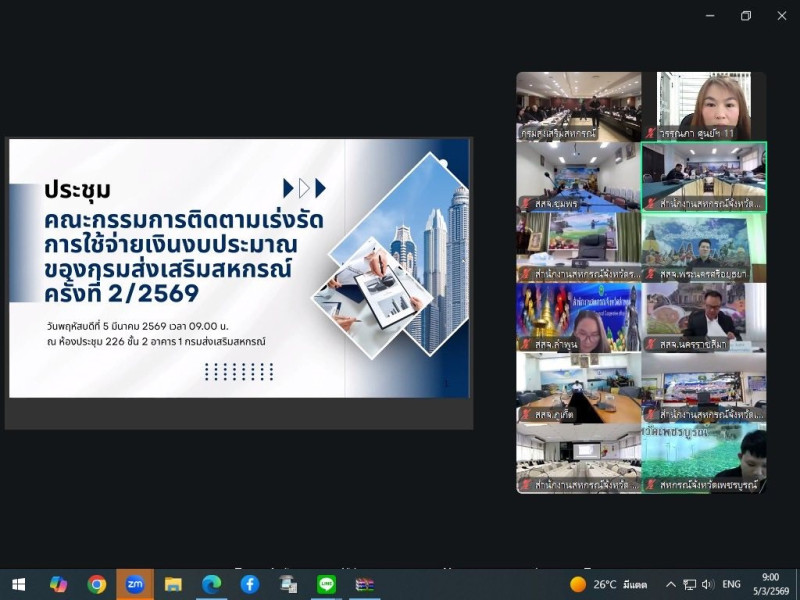Viewport: 800px width, 600px height.
Task: Expand the hidden system tray icons
Action: (671, 584)
